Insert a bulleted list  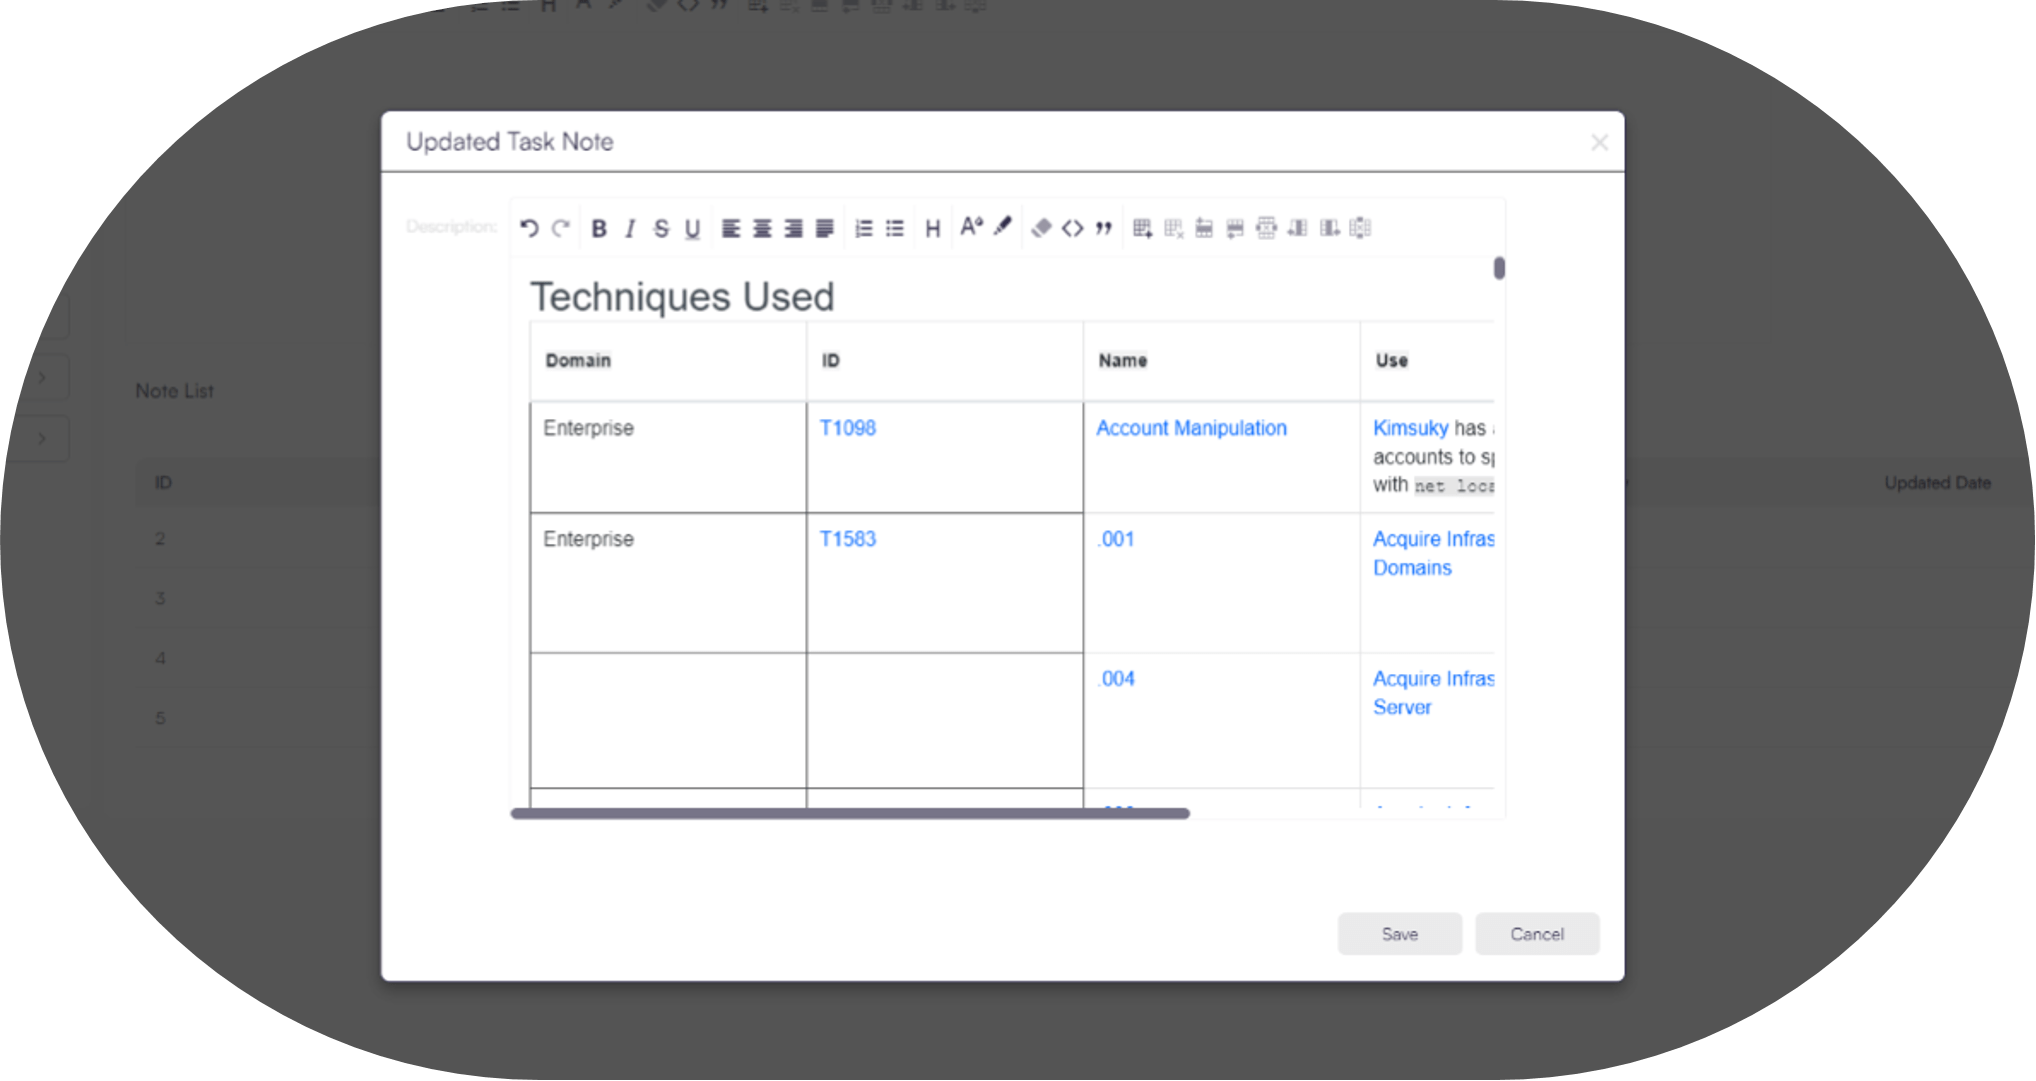coord(895,228)
